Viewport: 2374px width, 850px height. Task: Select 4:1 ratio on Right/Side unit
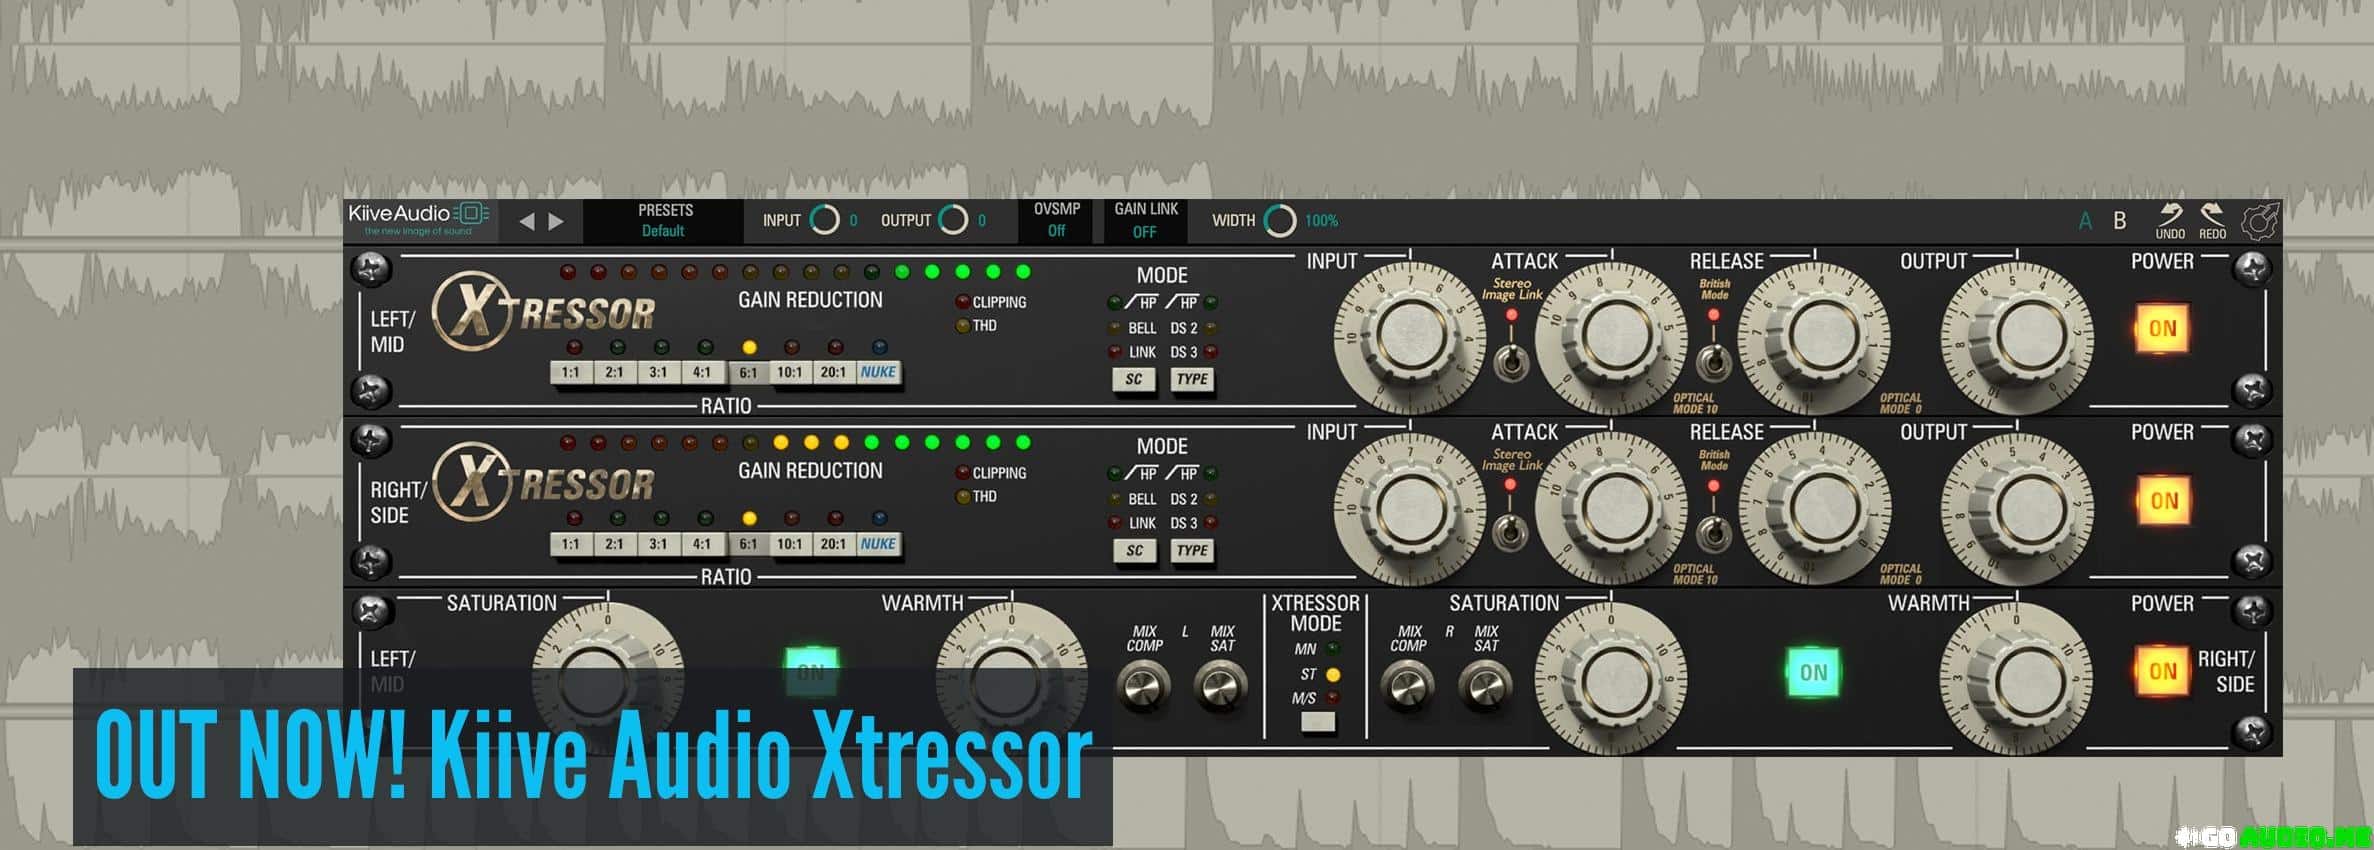pyautogui.click(x=702, y=545)
